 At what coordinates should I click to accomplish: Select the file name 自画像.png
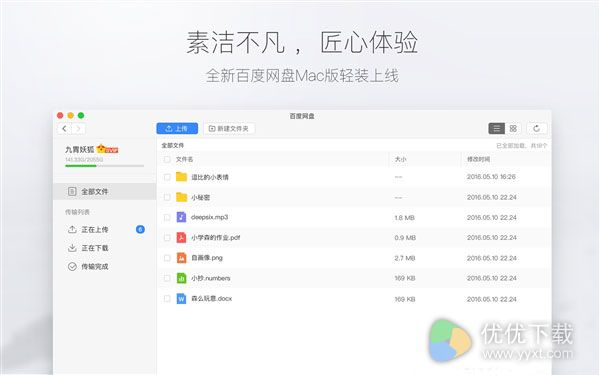coord(207,258)
